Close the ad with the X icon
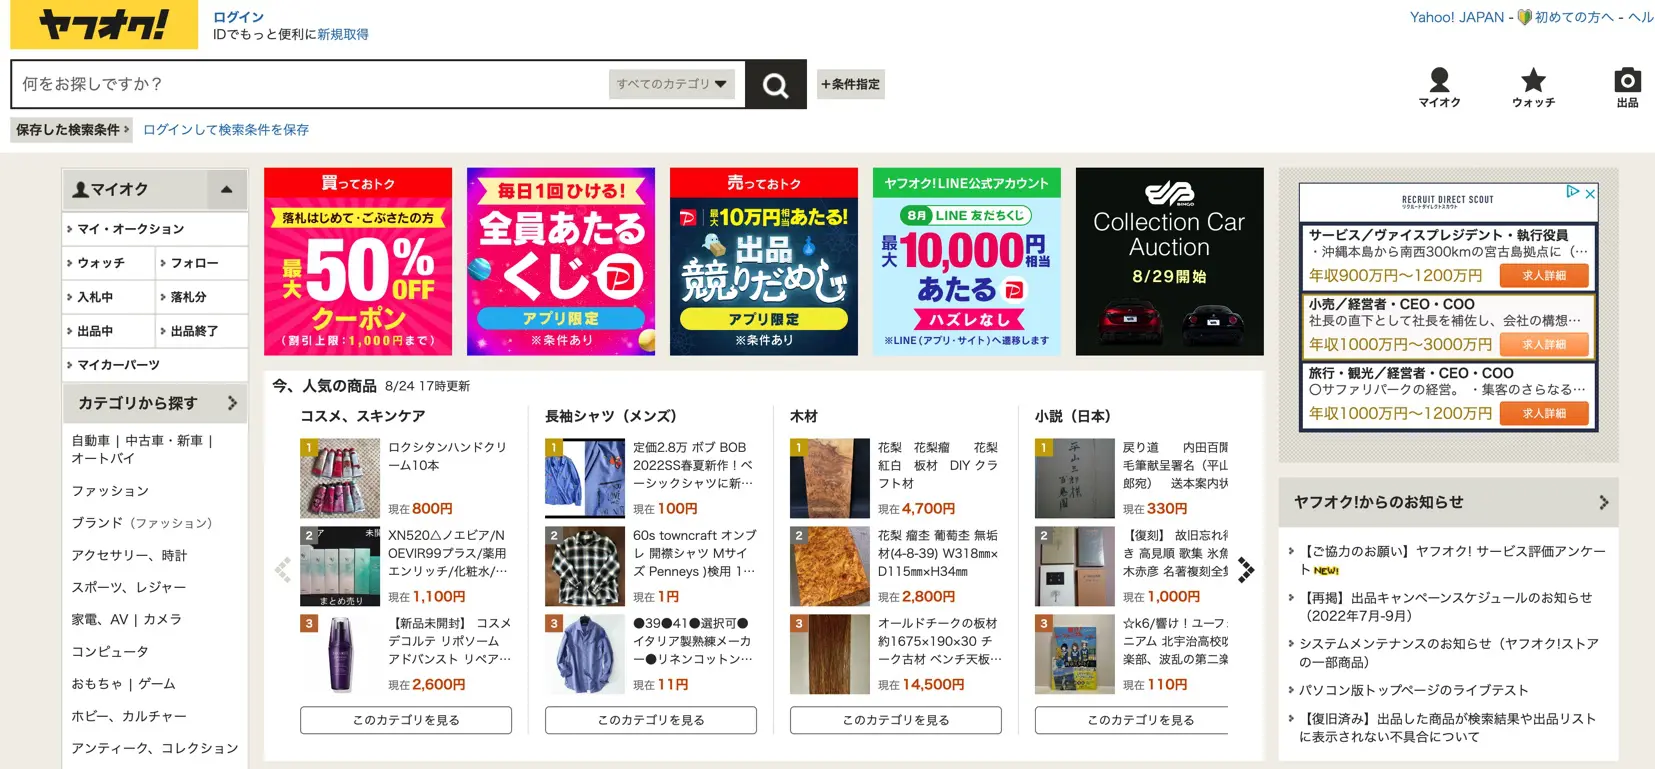 pos(1590,192)
